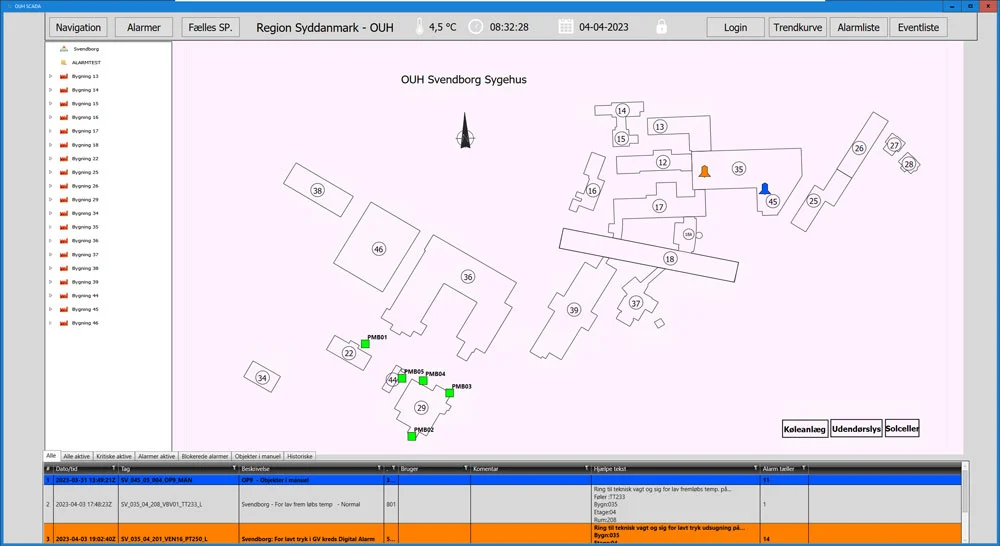
Task: Click the thermometer icon in header
Action: 418,27
